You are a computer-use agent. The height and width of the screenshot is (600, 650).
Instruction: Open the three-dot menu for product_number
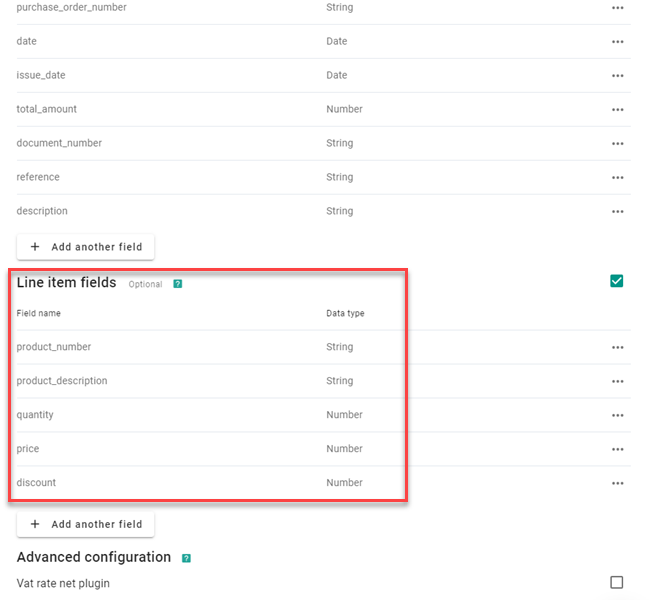point(617,348)
